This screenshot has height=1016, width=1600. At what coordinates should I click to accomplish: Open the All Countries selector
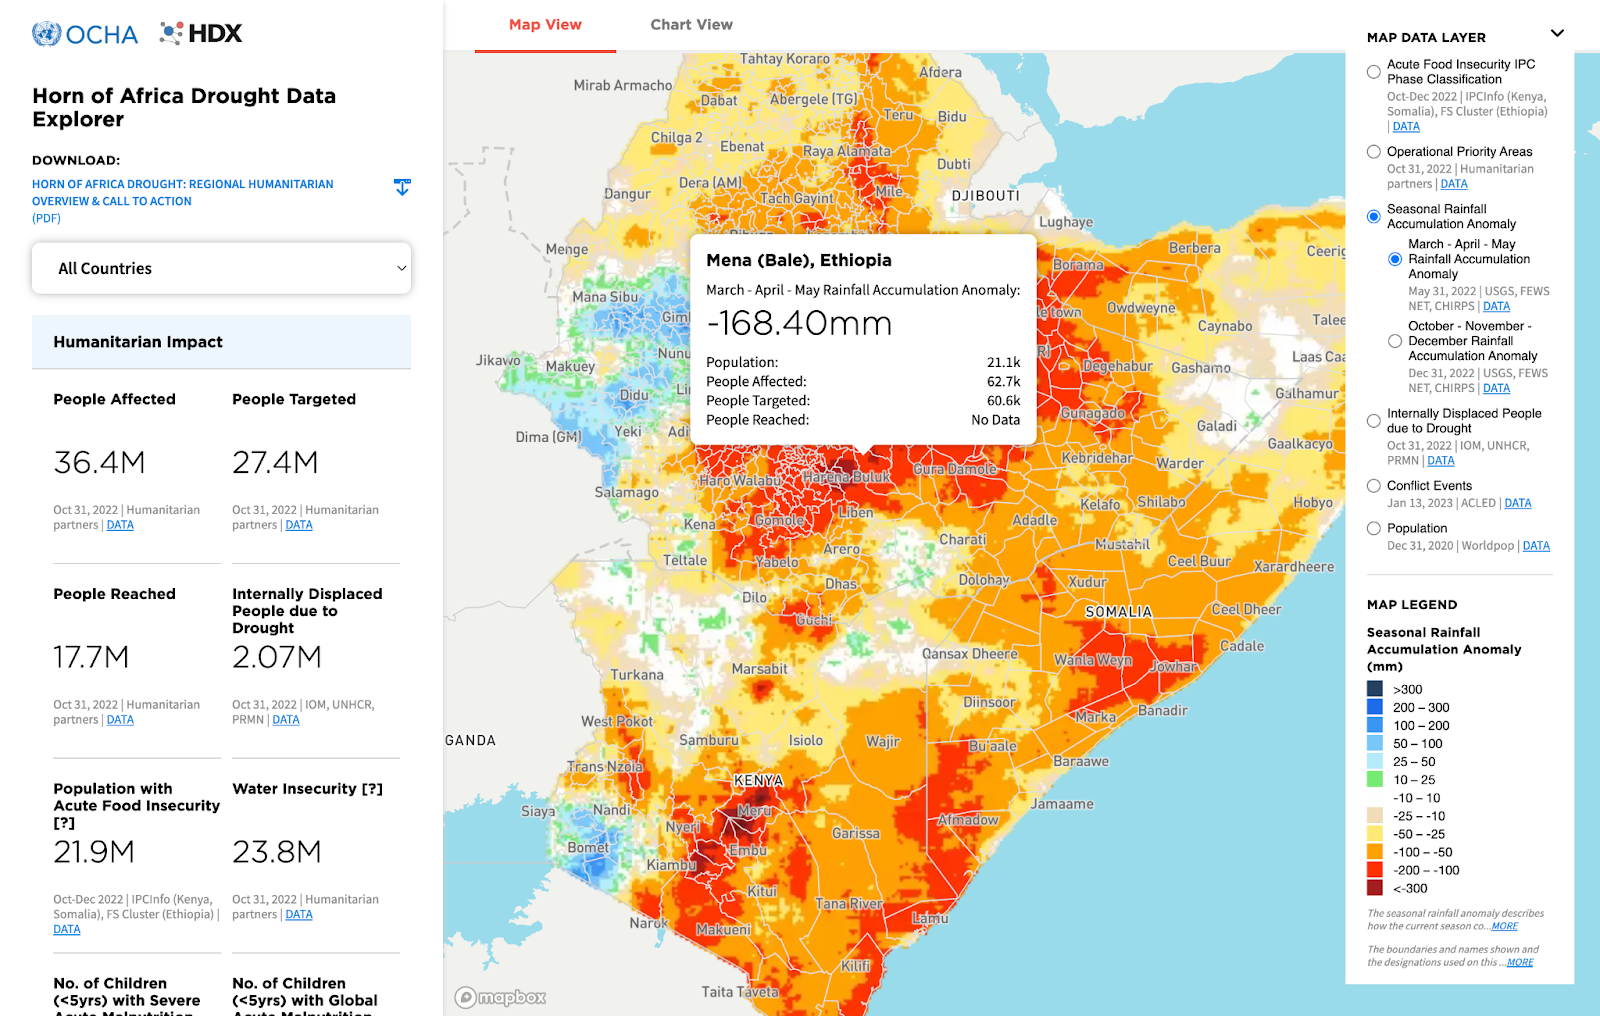pos(221,268)
